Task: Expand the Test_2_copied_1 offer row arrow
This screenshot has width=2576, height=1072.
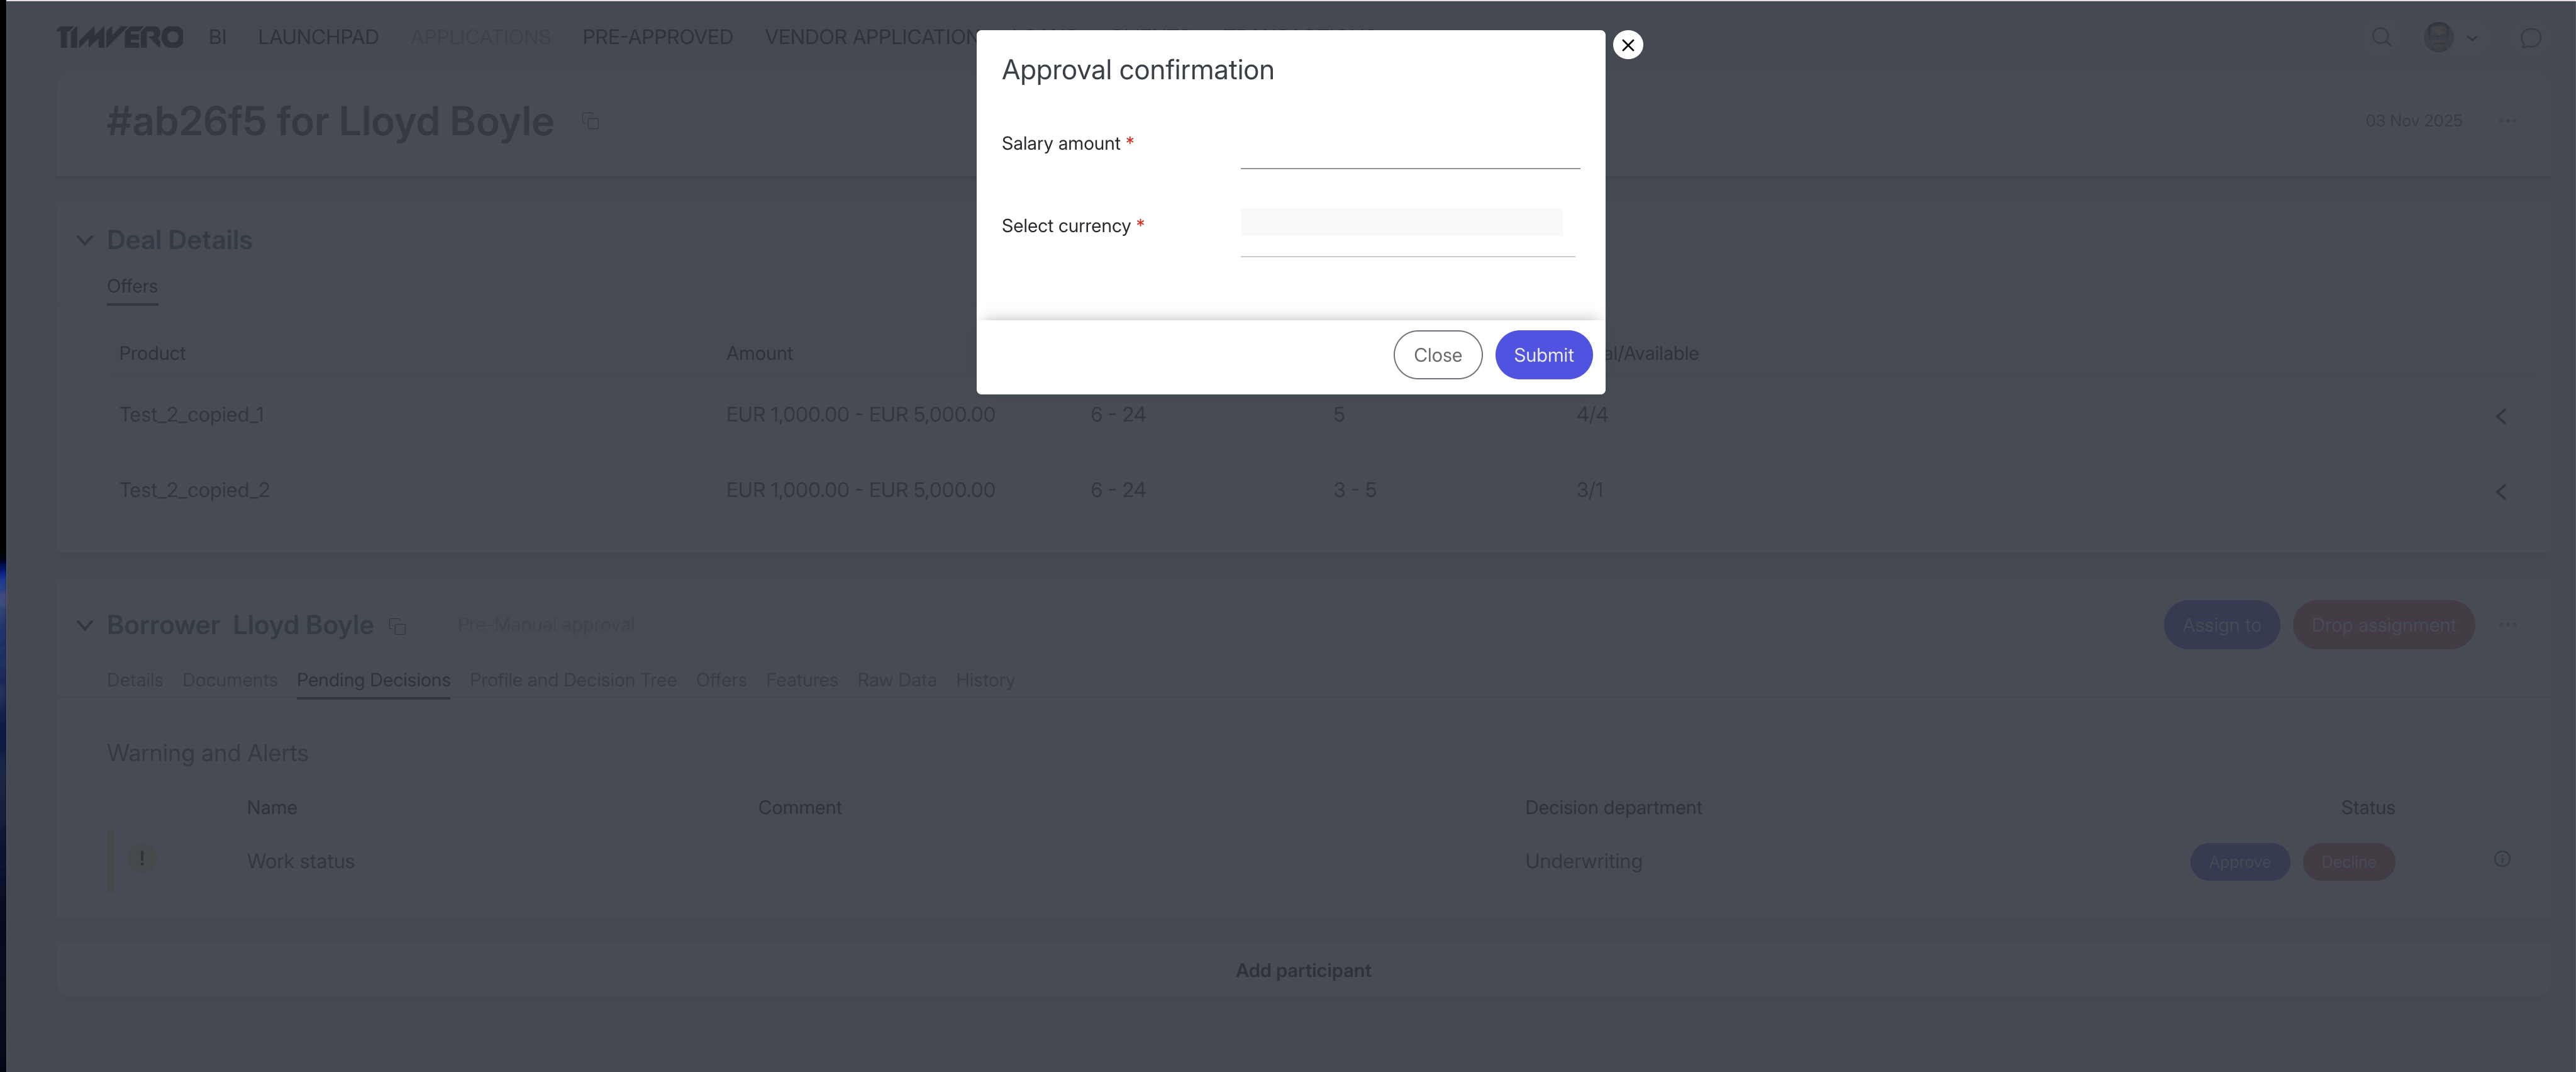Action: (2501, 416)
